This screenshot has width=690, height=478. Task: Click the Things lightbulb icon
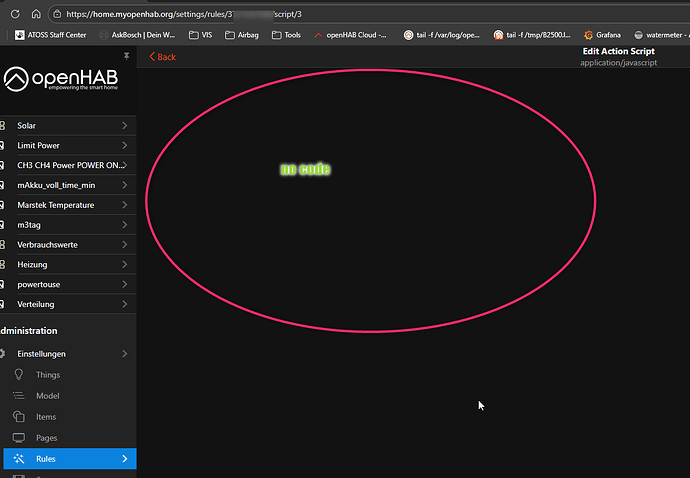point(18,375)
